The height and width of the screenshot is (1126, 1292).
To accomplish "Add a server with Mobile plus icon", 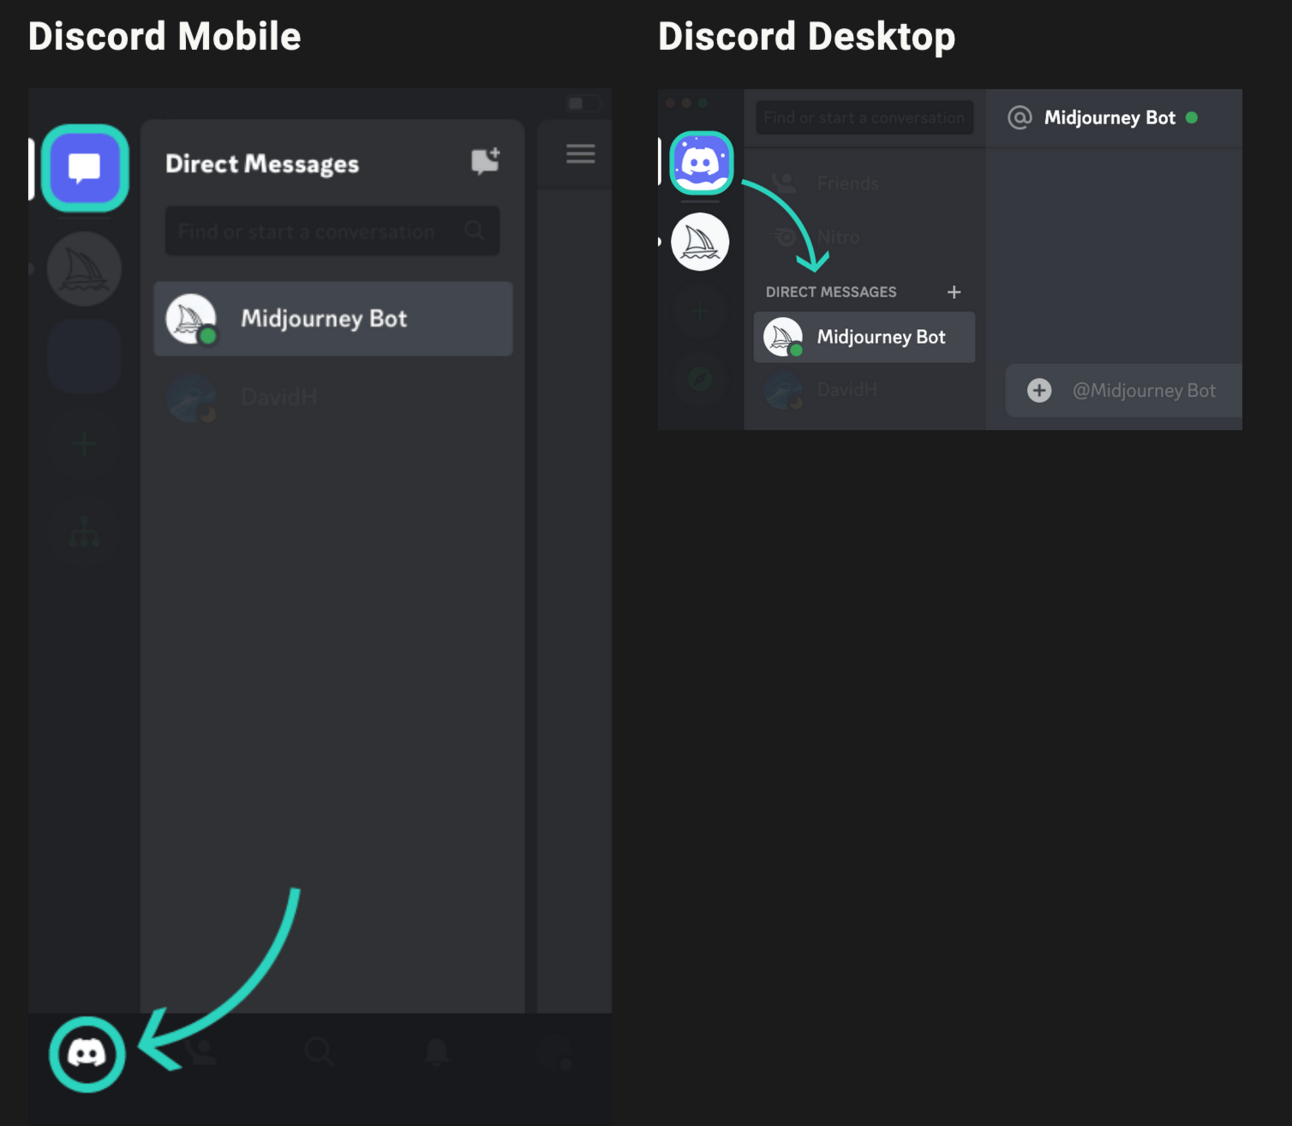I will point(84,443).
